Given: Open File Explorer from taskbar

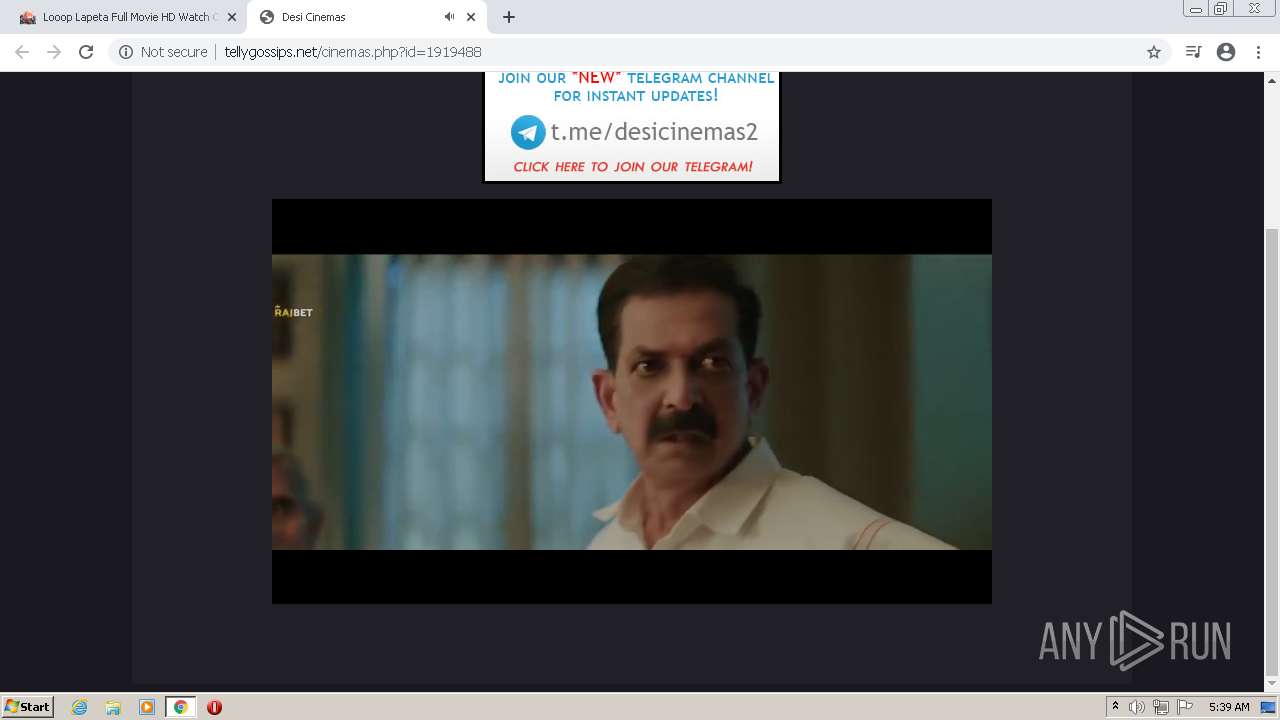Looking at the screenshot, I should click(113, 707).
